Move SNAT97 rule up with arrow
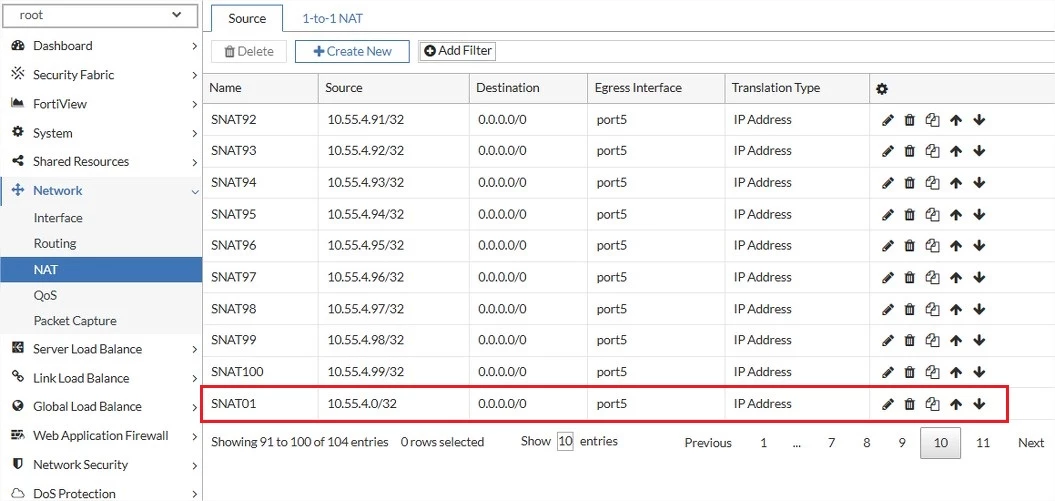The height and width of the screenshot is (501, 1055). point(955,278)
